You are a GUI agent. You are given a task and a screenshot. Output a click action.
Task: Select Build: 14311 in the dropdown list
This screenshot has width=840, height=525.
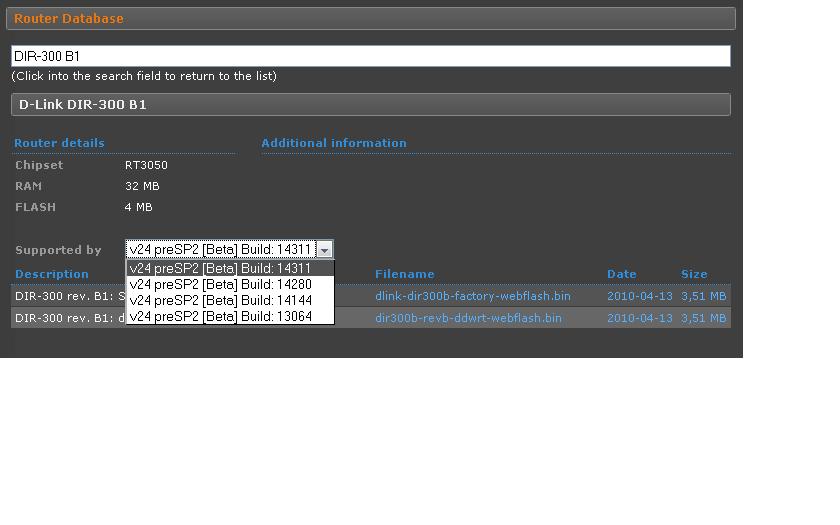pyautogui.click(x=230, y=268)
